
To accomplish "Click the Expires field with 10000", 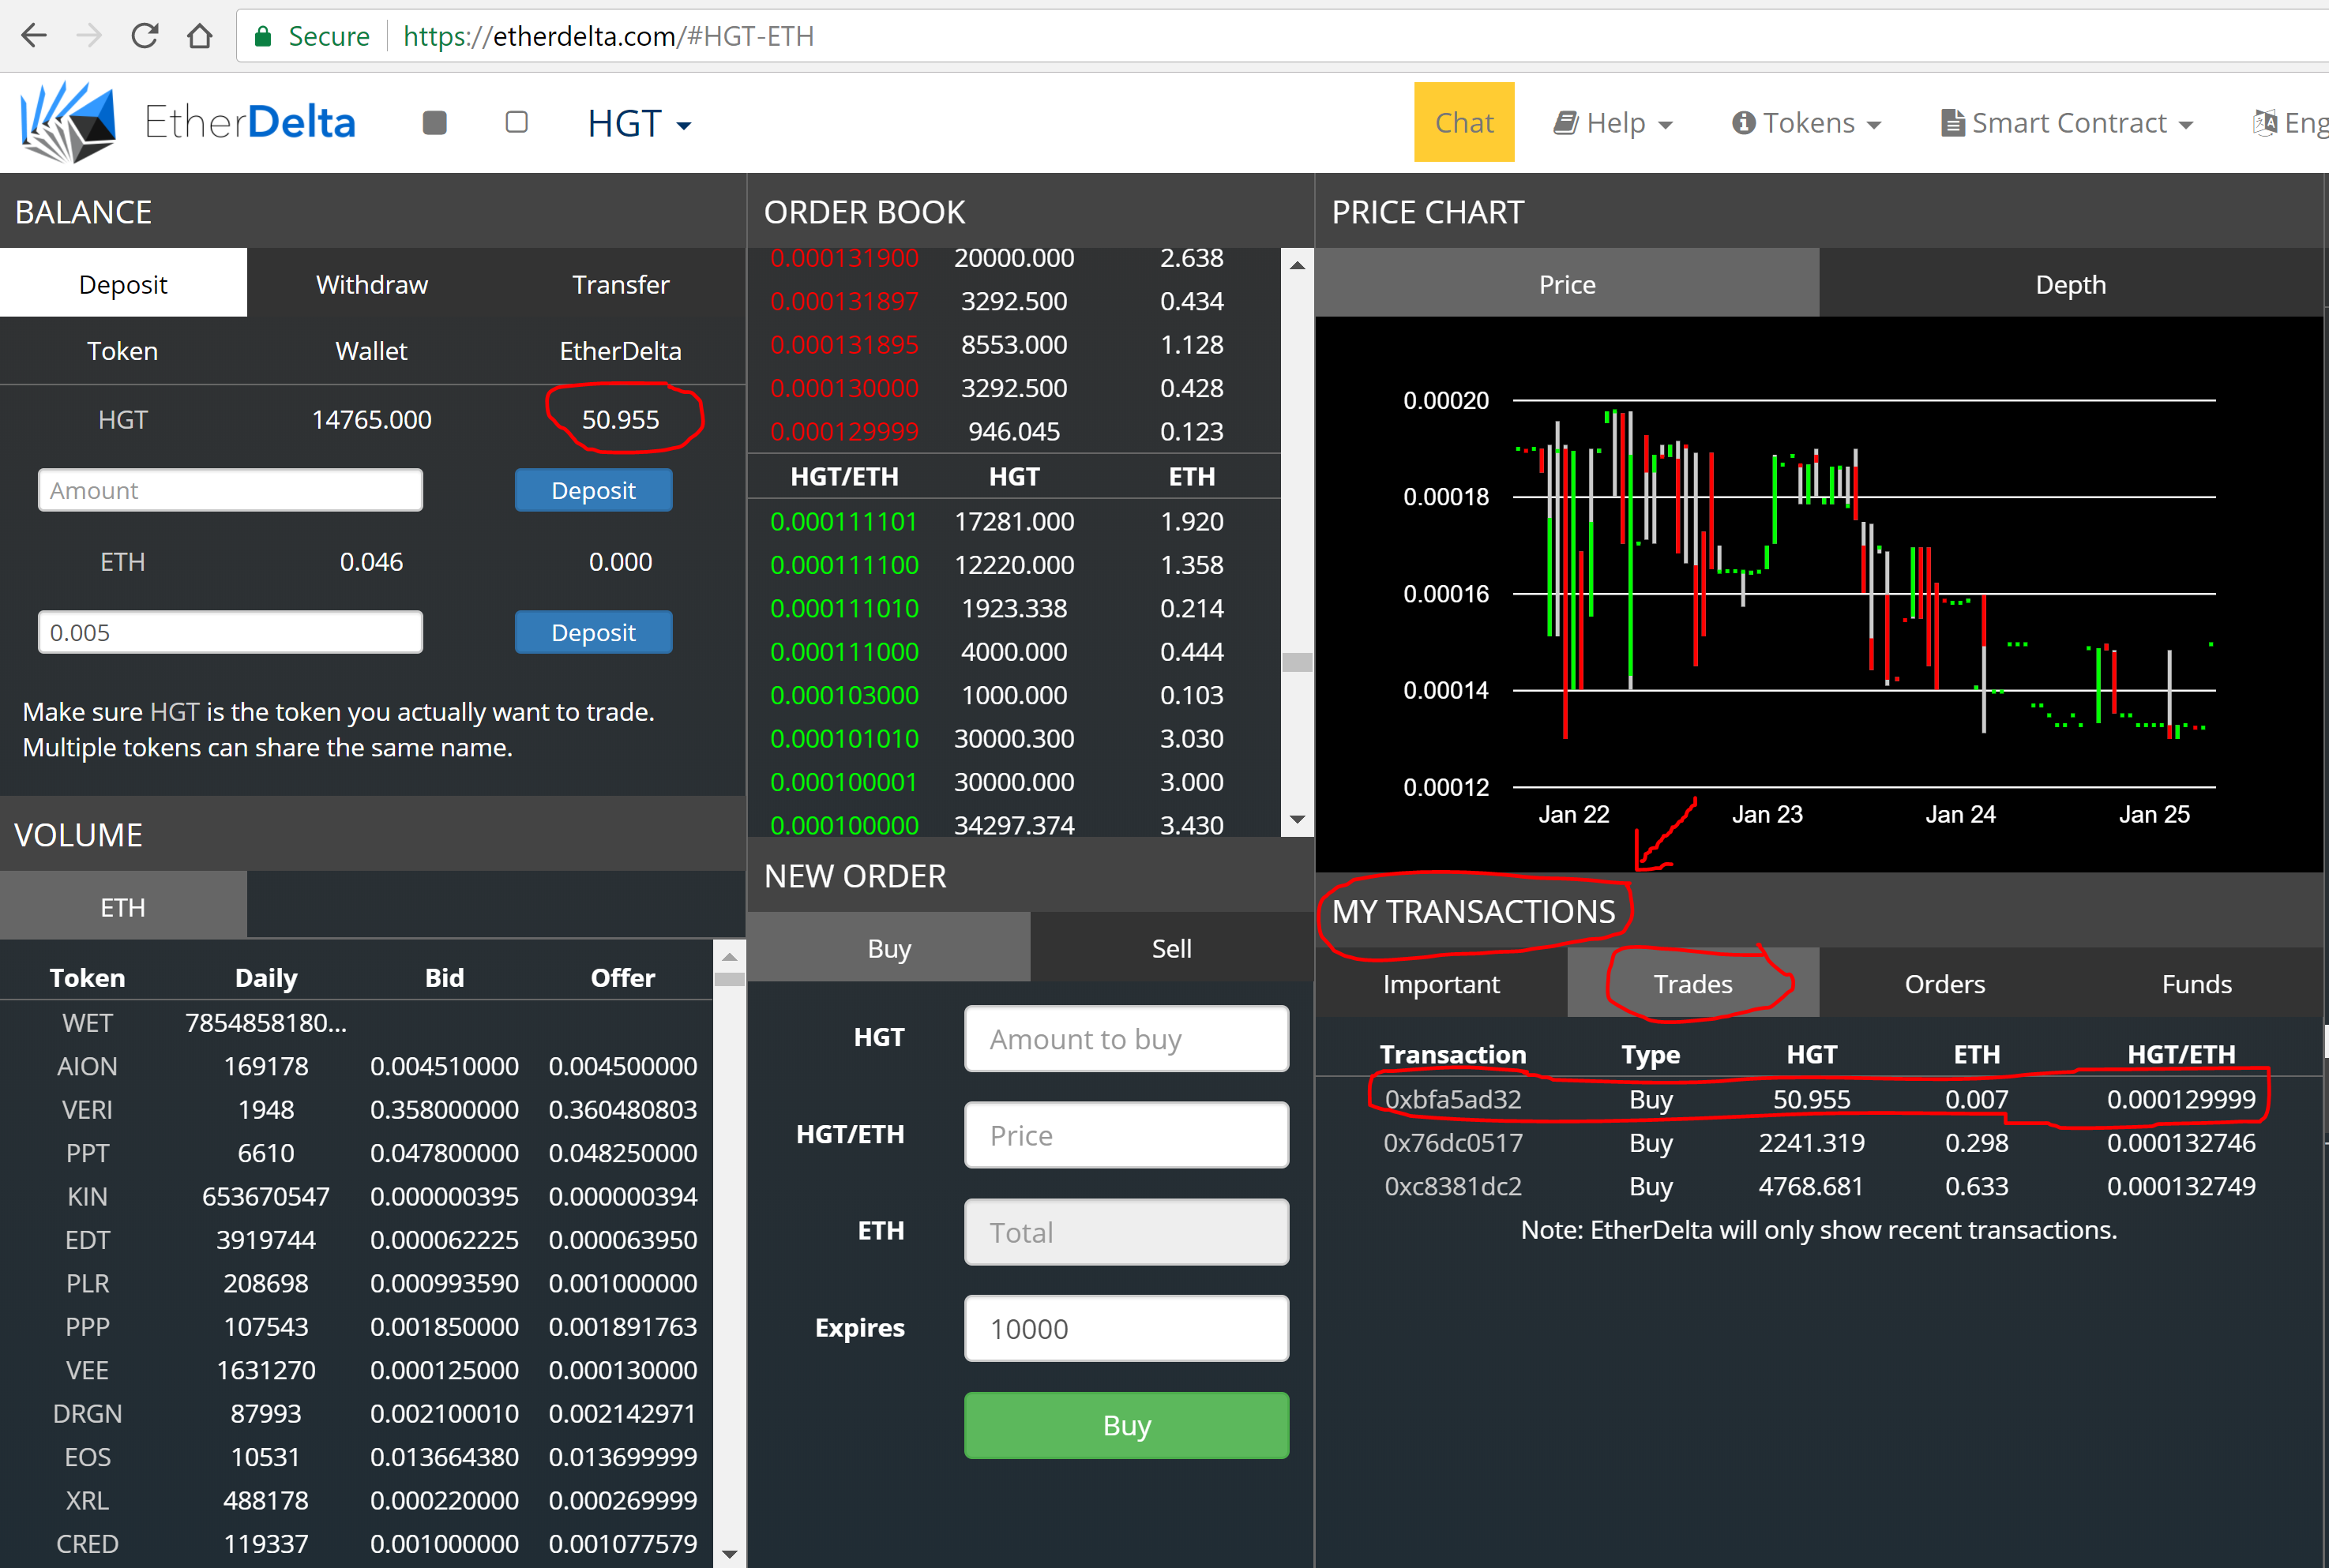I will click(1126, 1328).
